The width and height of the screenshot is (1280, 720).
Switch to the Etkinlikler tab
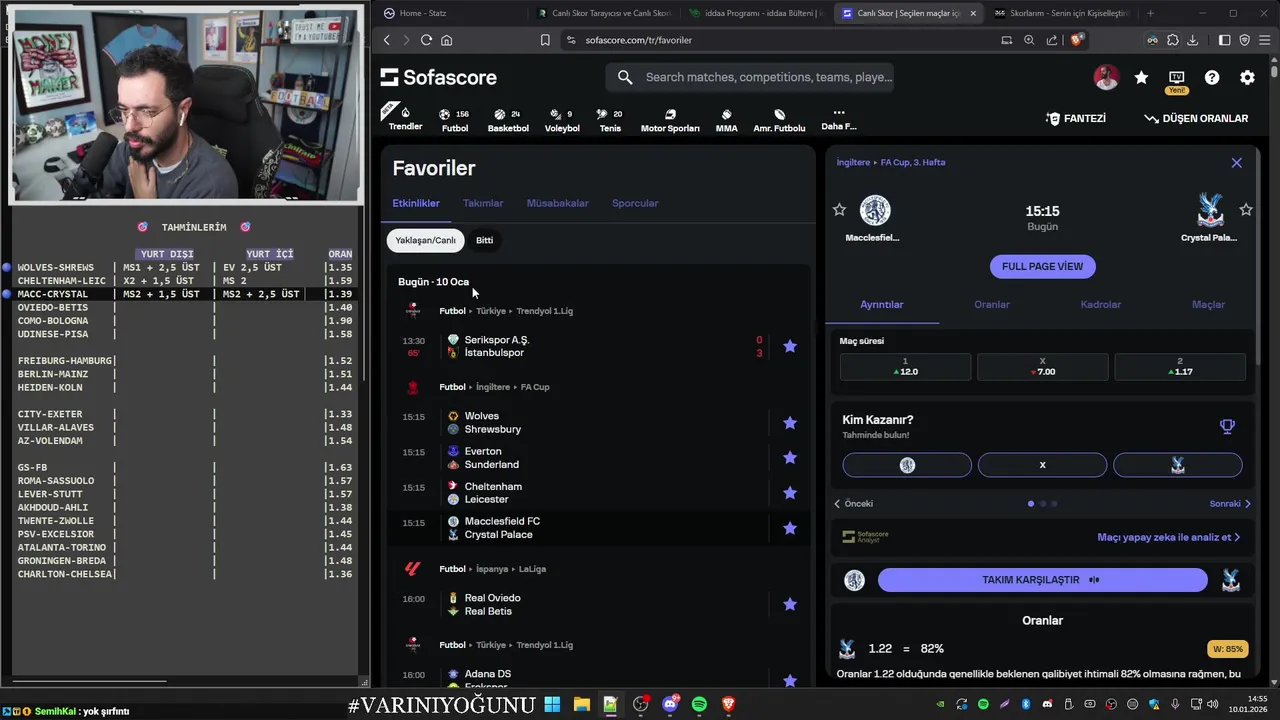pos(416,203)
